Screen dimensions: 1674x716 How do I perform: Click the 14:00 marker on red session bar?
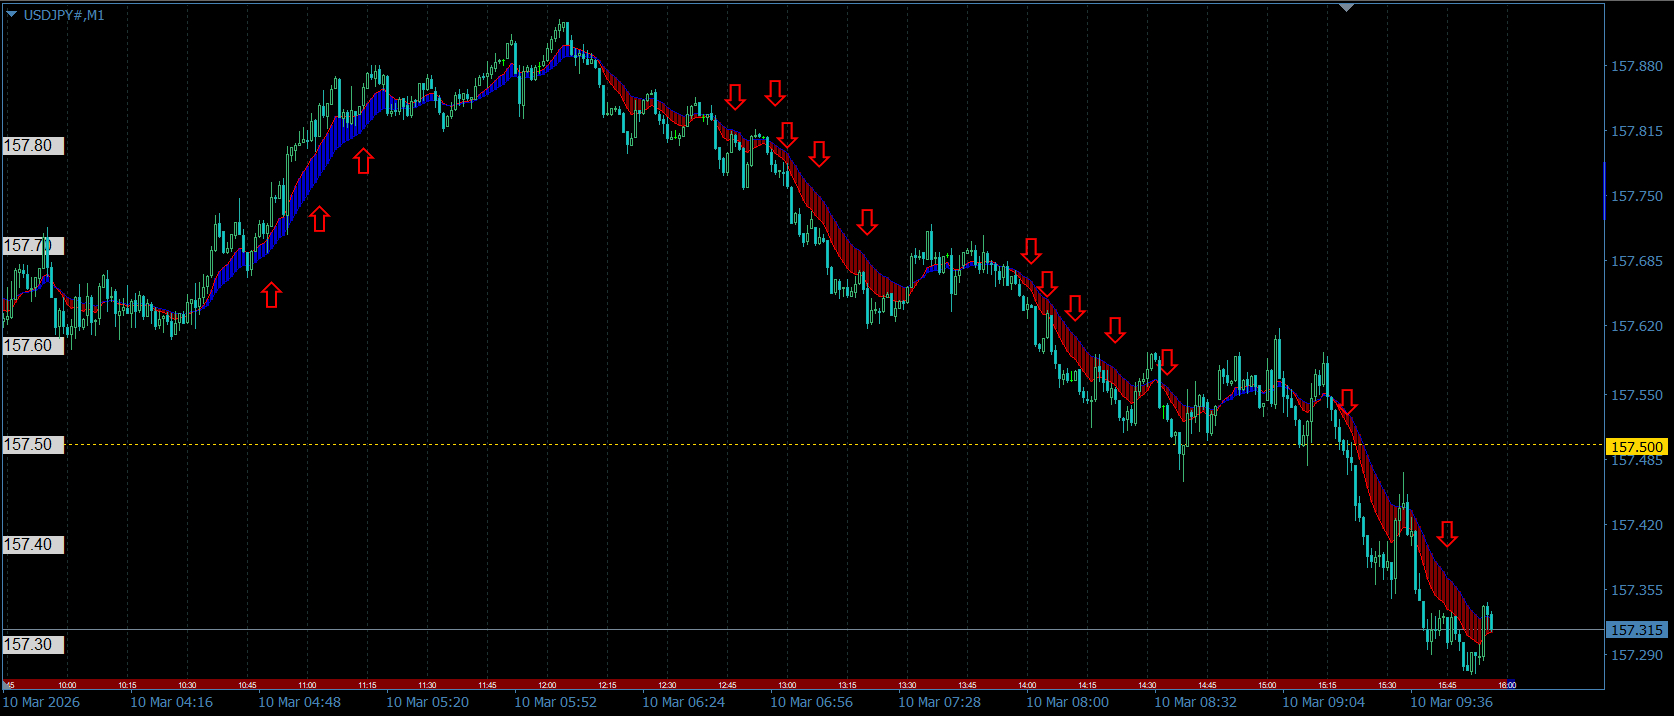[1027, 685]
